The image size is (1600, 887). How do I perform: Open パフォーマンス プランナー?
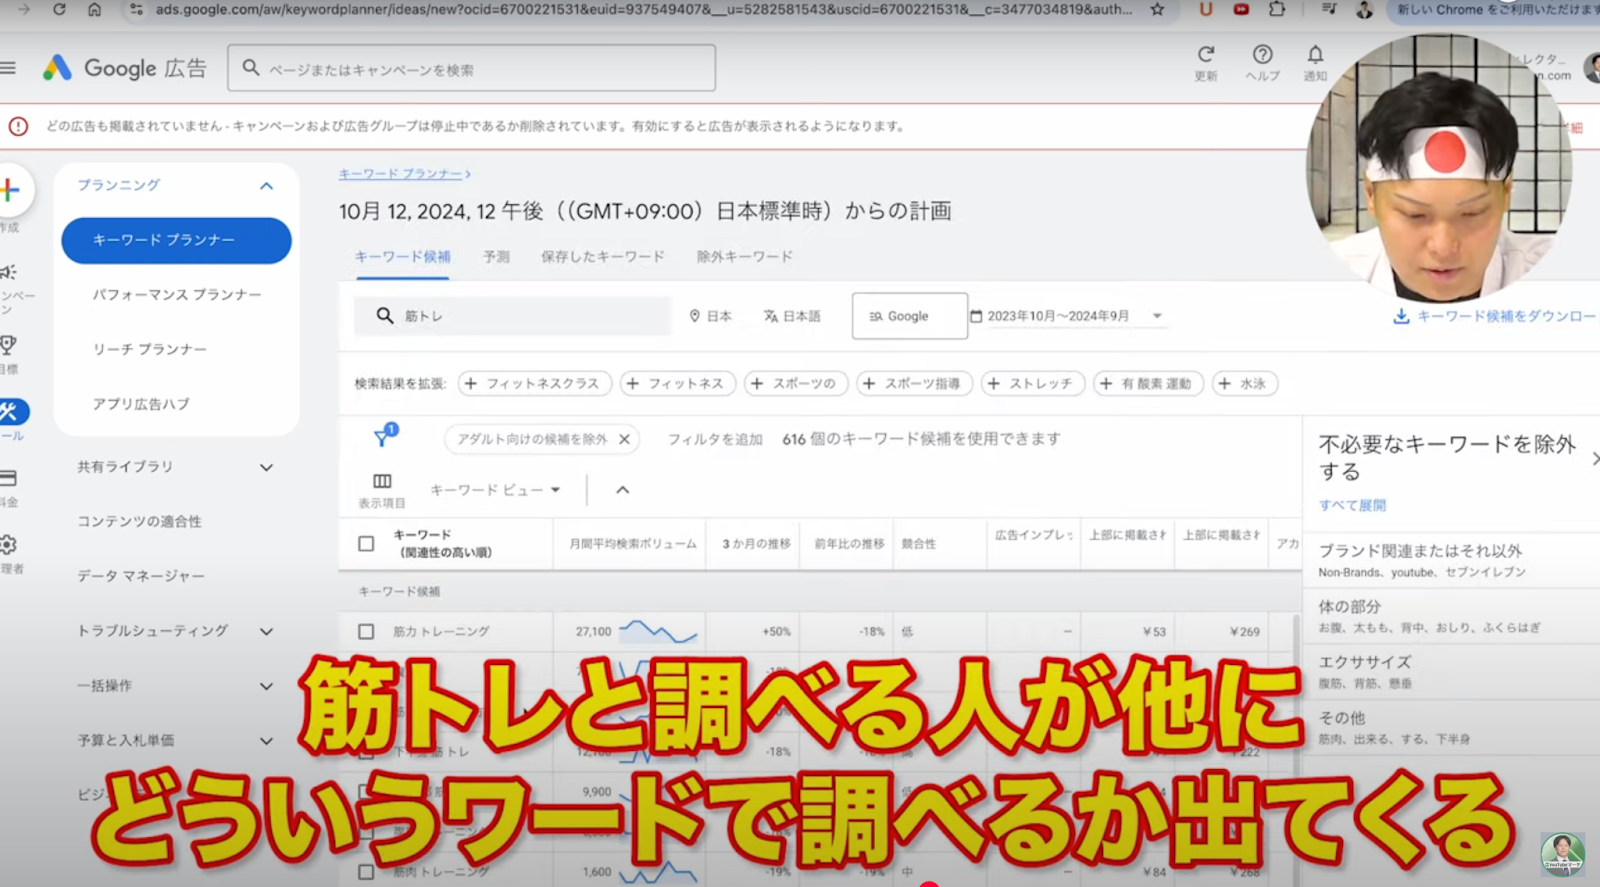(x=177, y=295)
